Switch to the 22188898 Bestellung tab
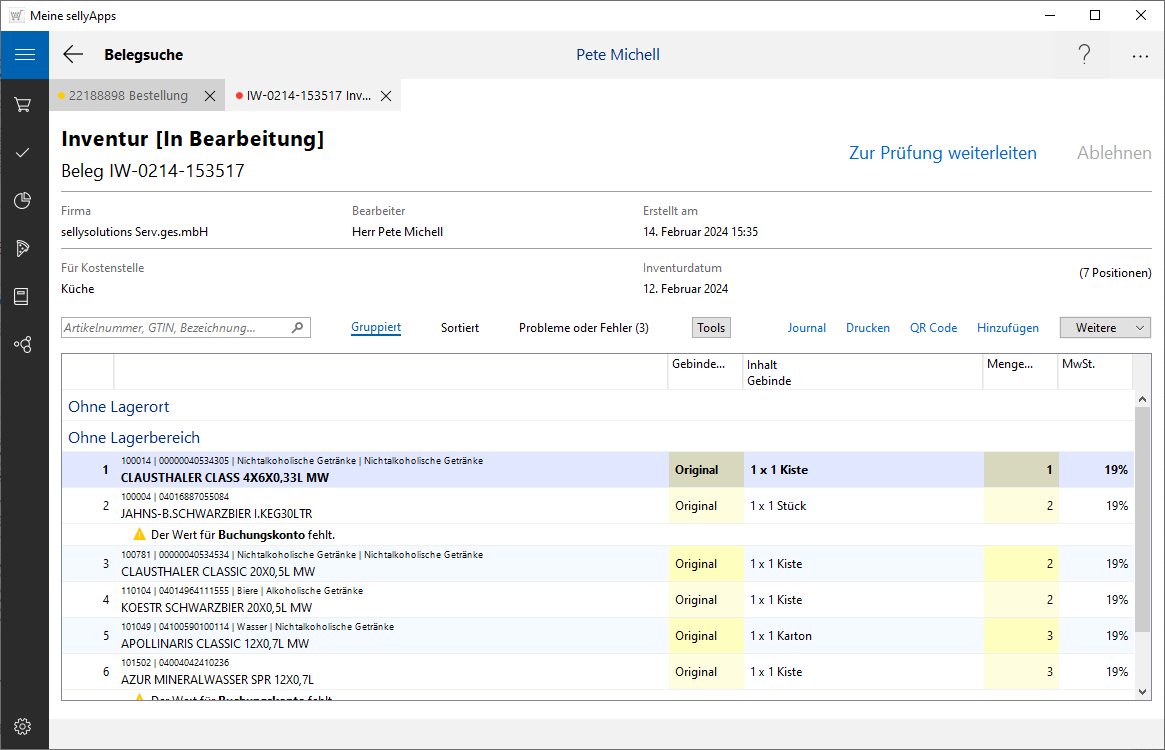This screenshot has width=1165, height=750. tap(128, 96)
